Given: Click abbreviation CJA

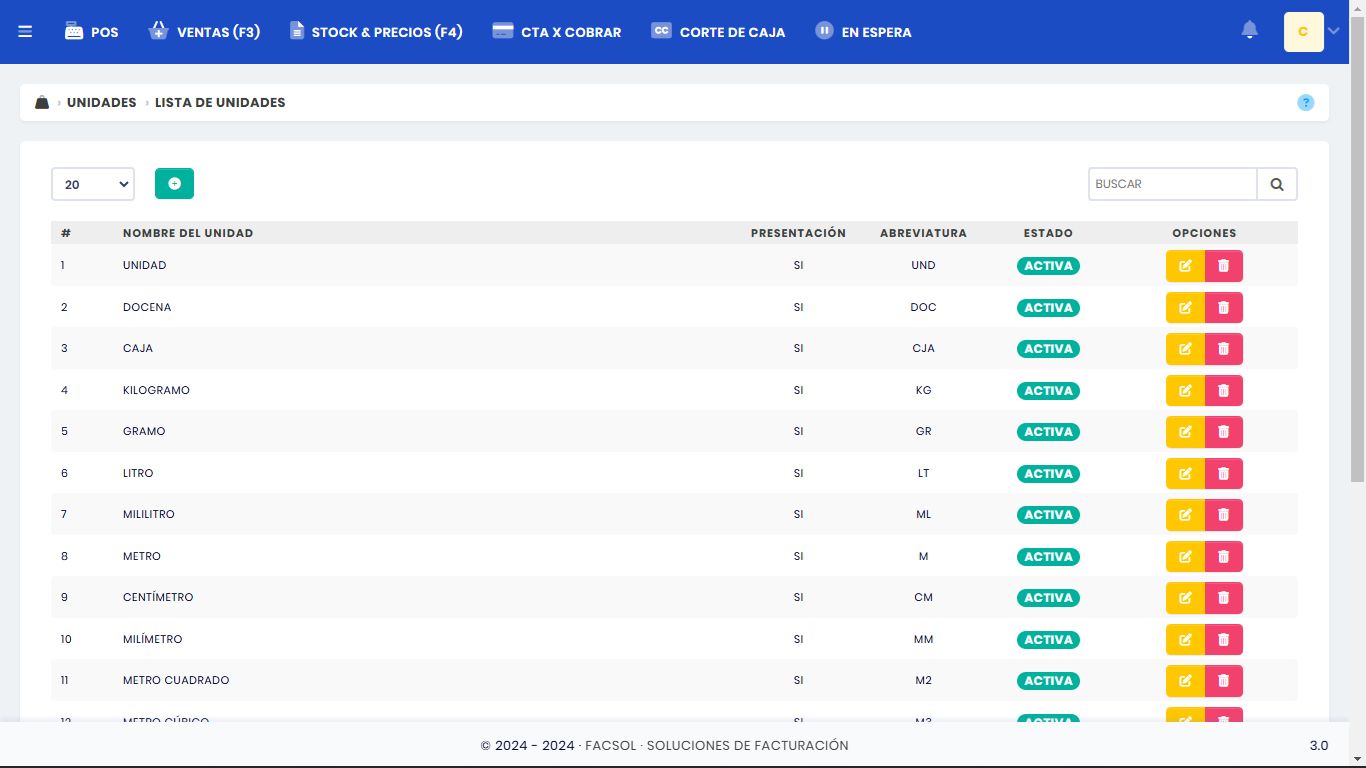Looking at the screenshot, I should coord(923,348).
